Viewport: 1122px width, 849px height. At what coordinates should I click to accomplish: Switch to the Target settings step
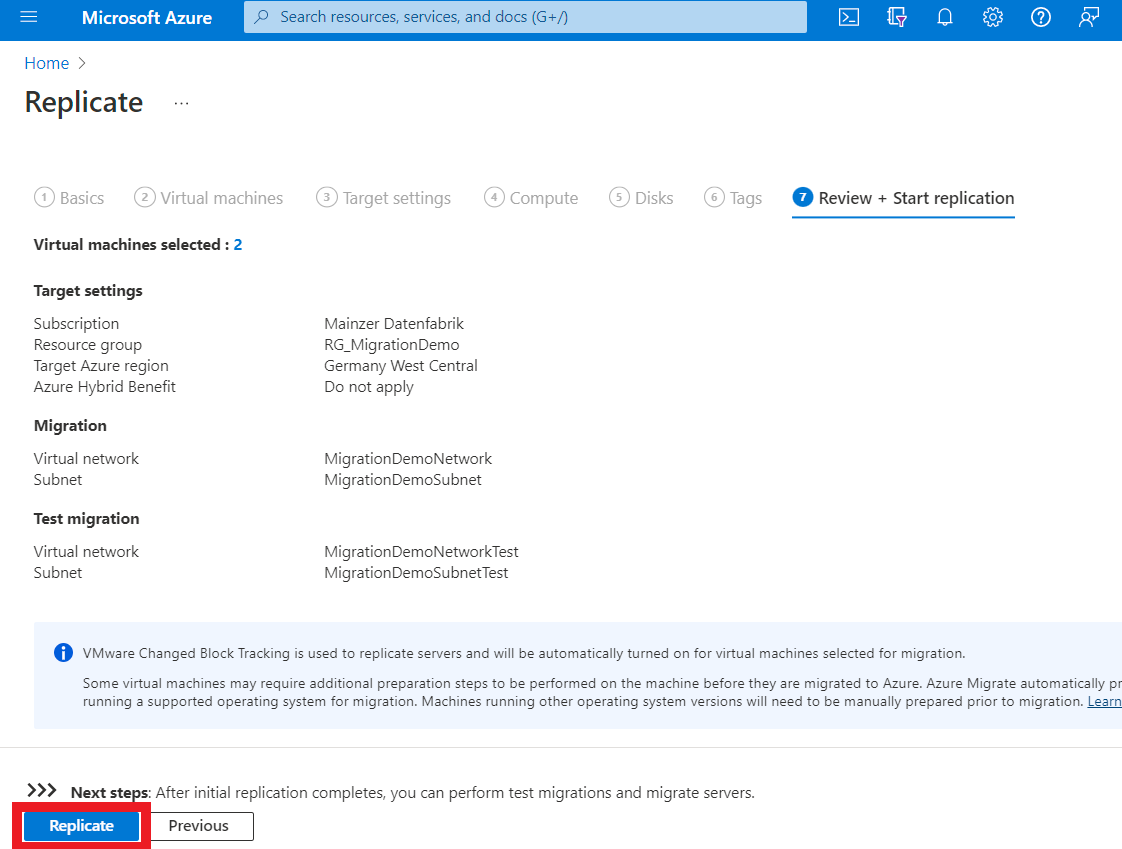click(x=384, y=198)
